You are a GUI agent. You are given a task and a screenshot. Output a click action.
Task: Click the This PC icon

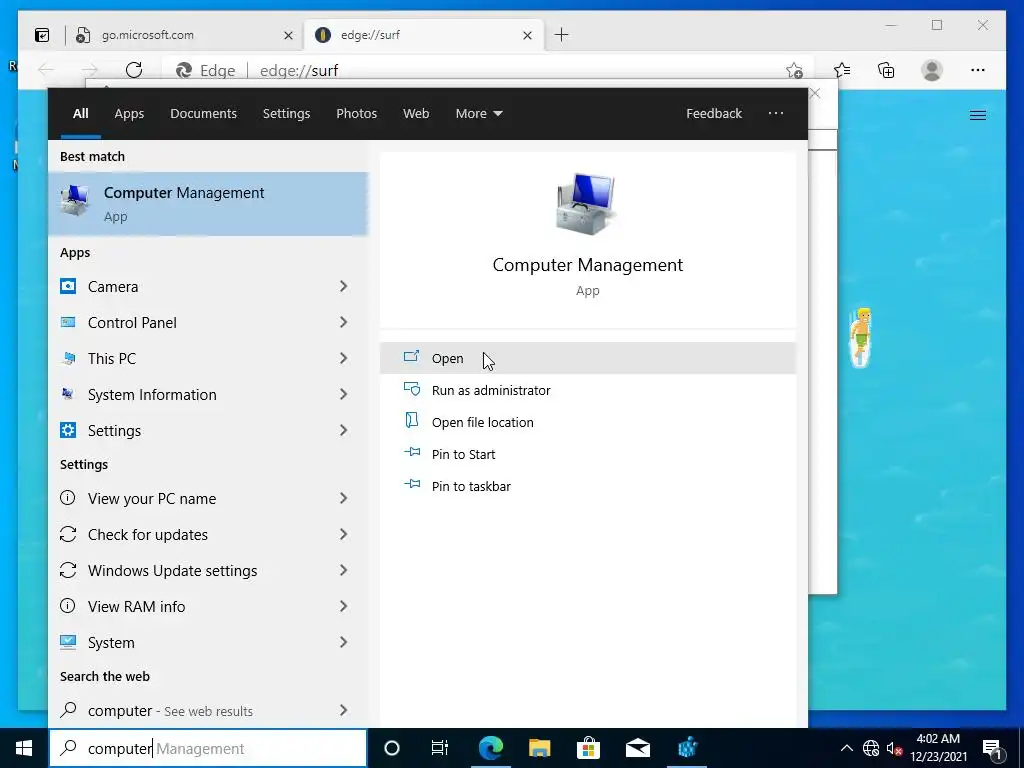pyautogui.click(x=68, y=358)
